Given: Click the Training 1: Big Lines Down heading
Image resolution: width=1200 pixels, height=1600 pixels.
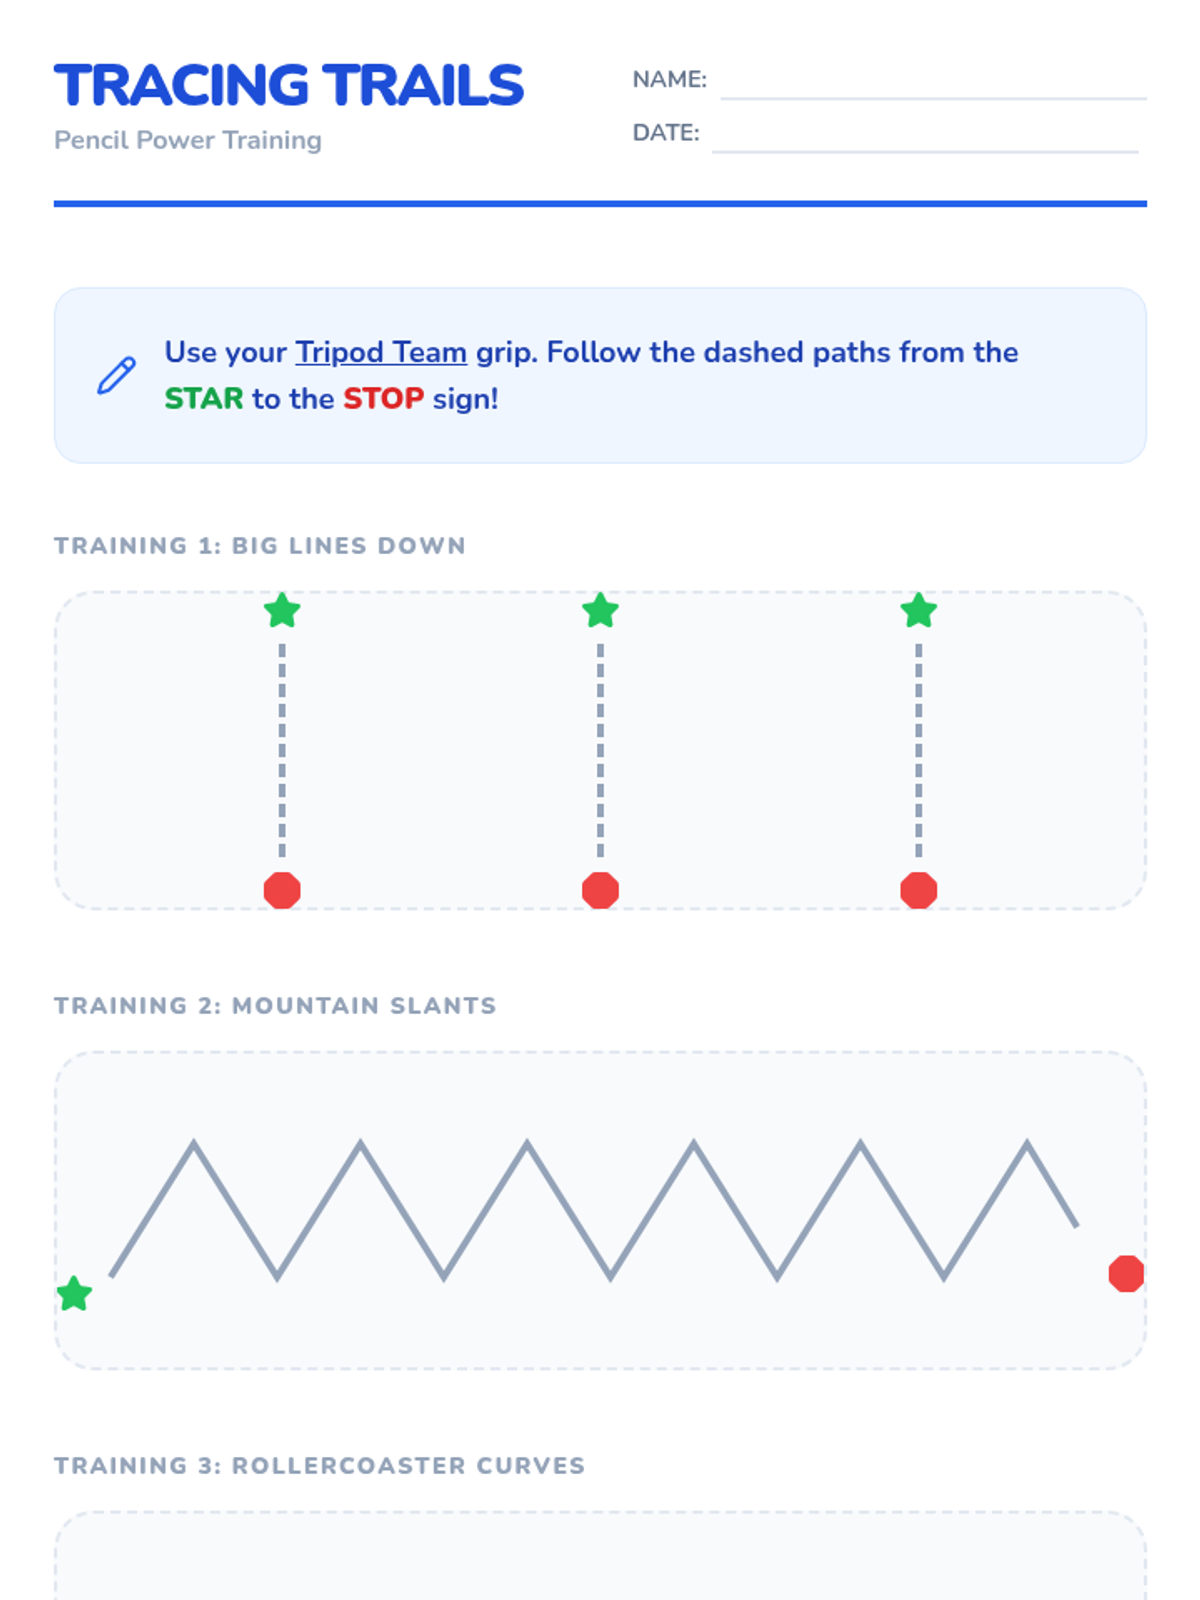Looking at the screenshot, I should 260,546.
